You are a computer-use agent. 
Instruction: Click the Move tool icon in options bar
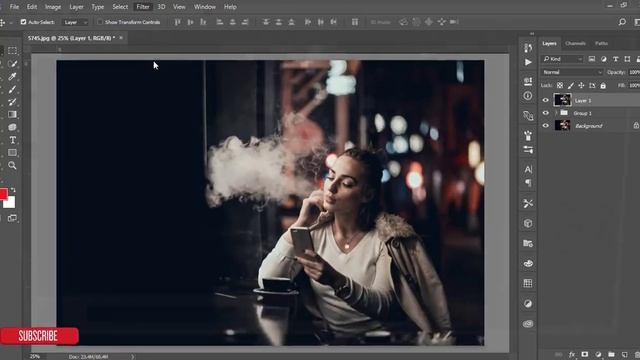pyautogui.click(x=2, y=22)
